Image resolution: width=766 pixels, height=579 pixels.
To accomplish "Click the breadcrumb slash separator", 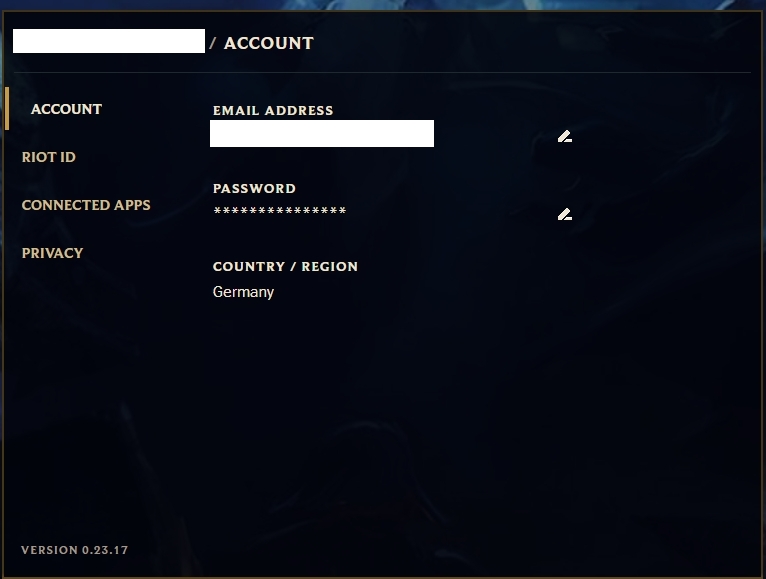I will 213,43.
